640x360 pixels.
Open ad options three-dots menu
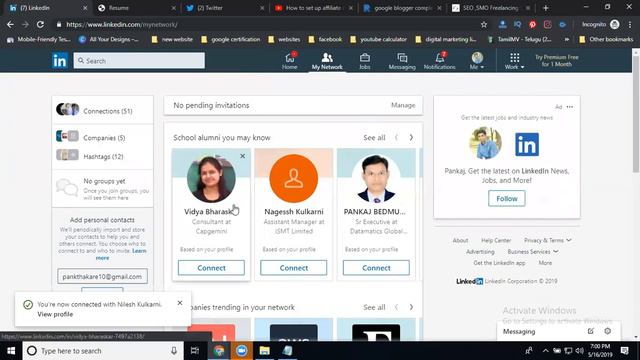pyautogui.click(x=570, y=107)
